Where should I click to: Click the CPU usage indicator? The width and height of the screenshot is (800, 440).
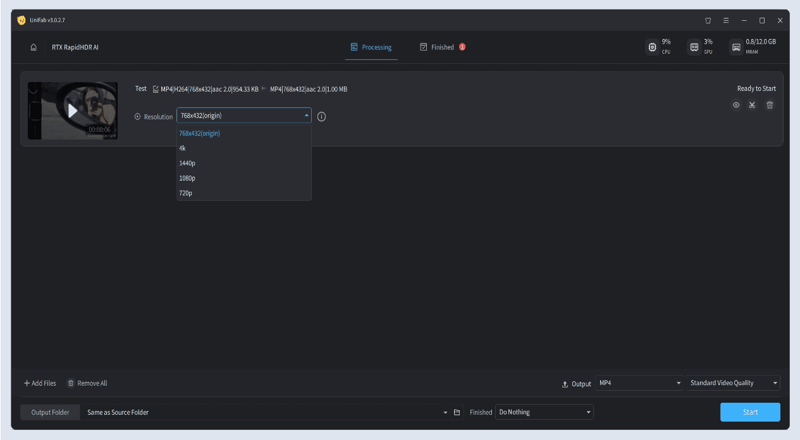click(x=658, y=47)
